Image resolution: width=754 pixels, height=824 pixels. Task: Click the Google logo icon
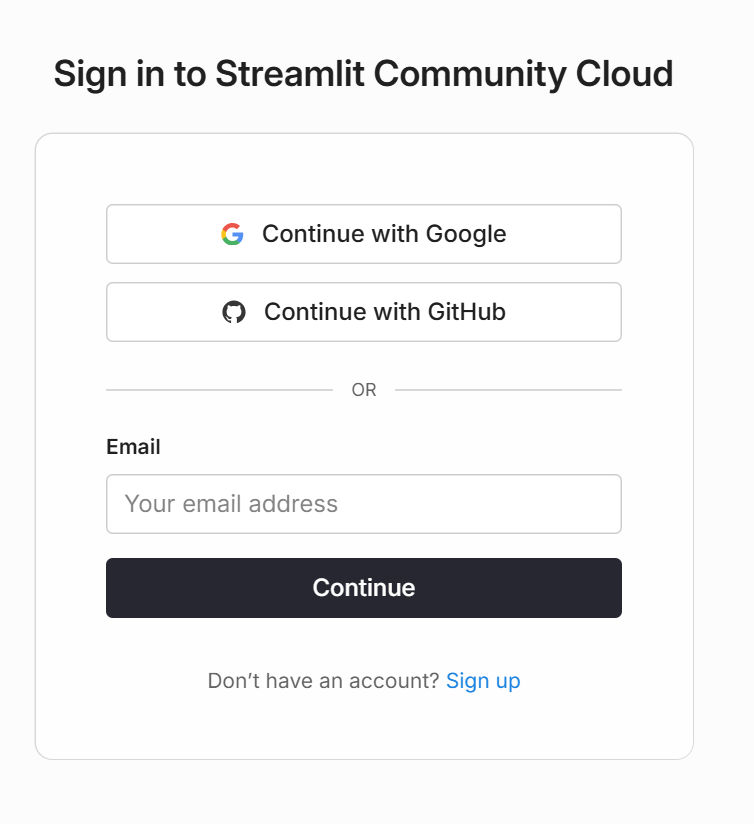tap(232, 234)
